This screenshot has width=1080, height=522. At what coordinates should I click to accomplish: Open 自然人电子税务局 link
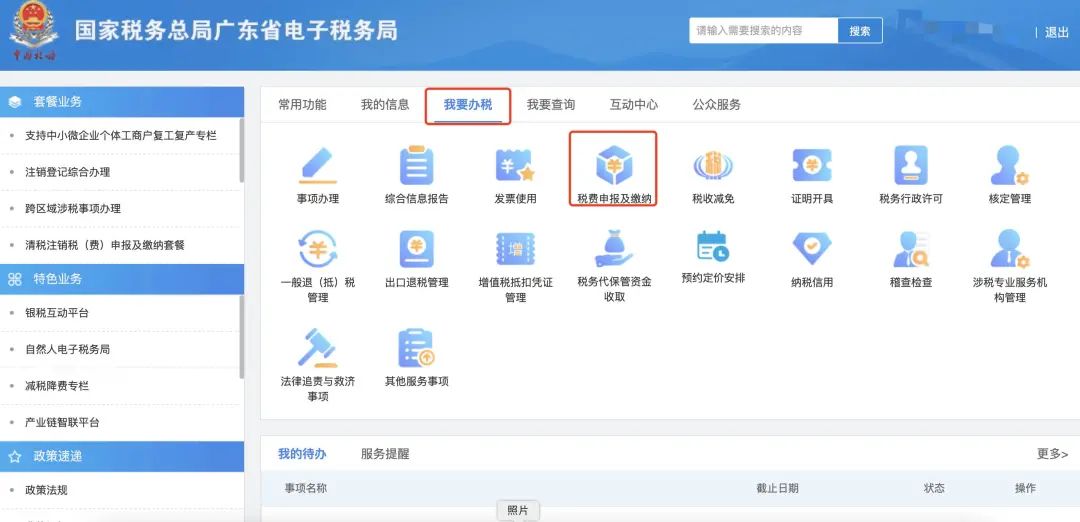68,350
